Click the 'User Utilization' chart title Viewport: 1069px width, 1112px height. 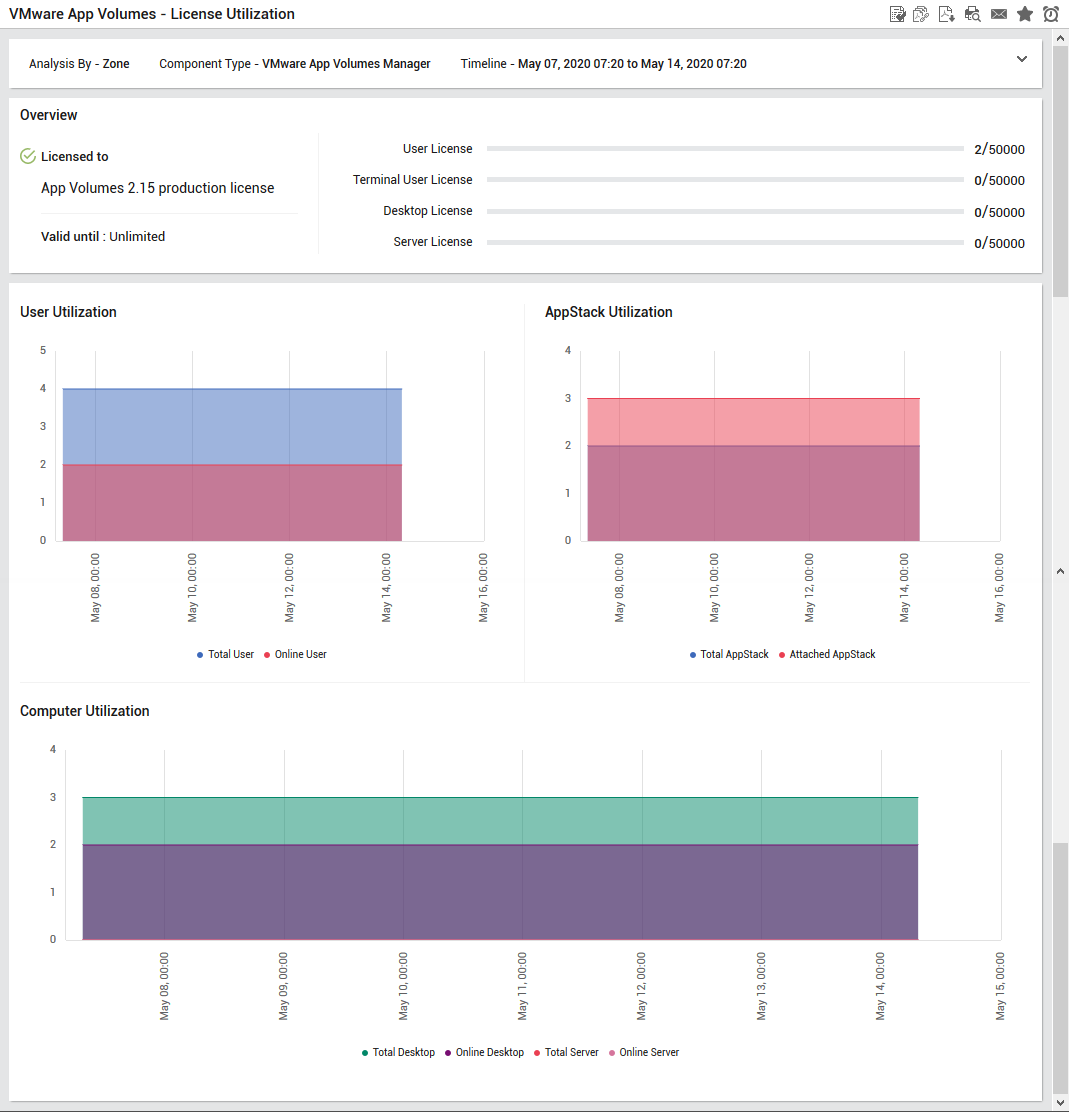68,312
